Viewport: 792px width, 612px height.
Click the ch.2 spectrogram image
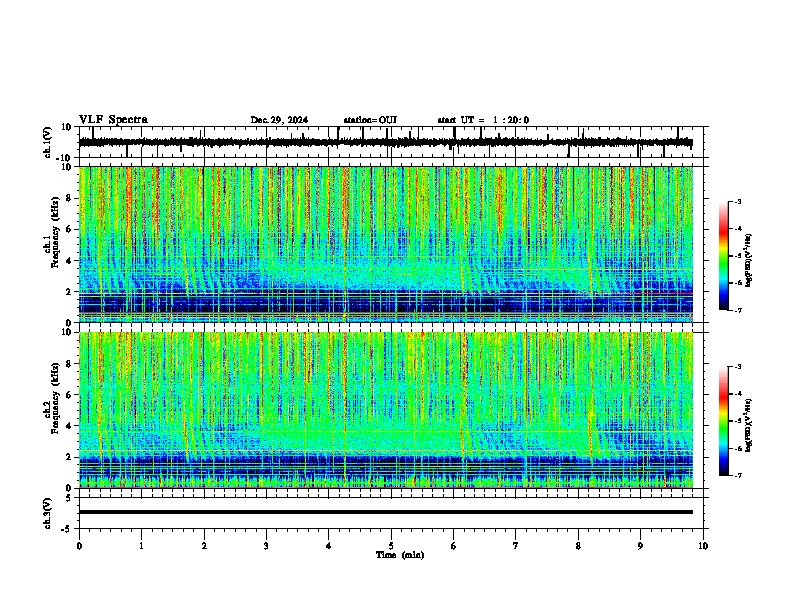(386, 410)
